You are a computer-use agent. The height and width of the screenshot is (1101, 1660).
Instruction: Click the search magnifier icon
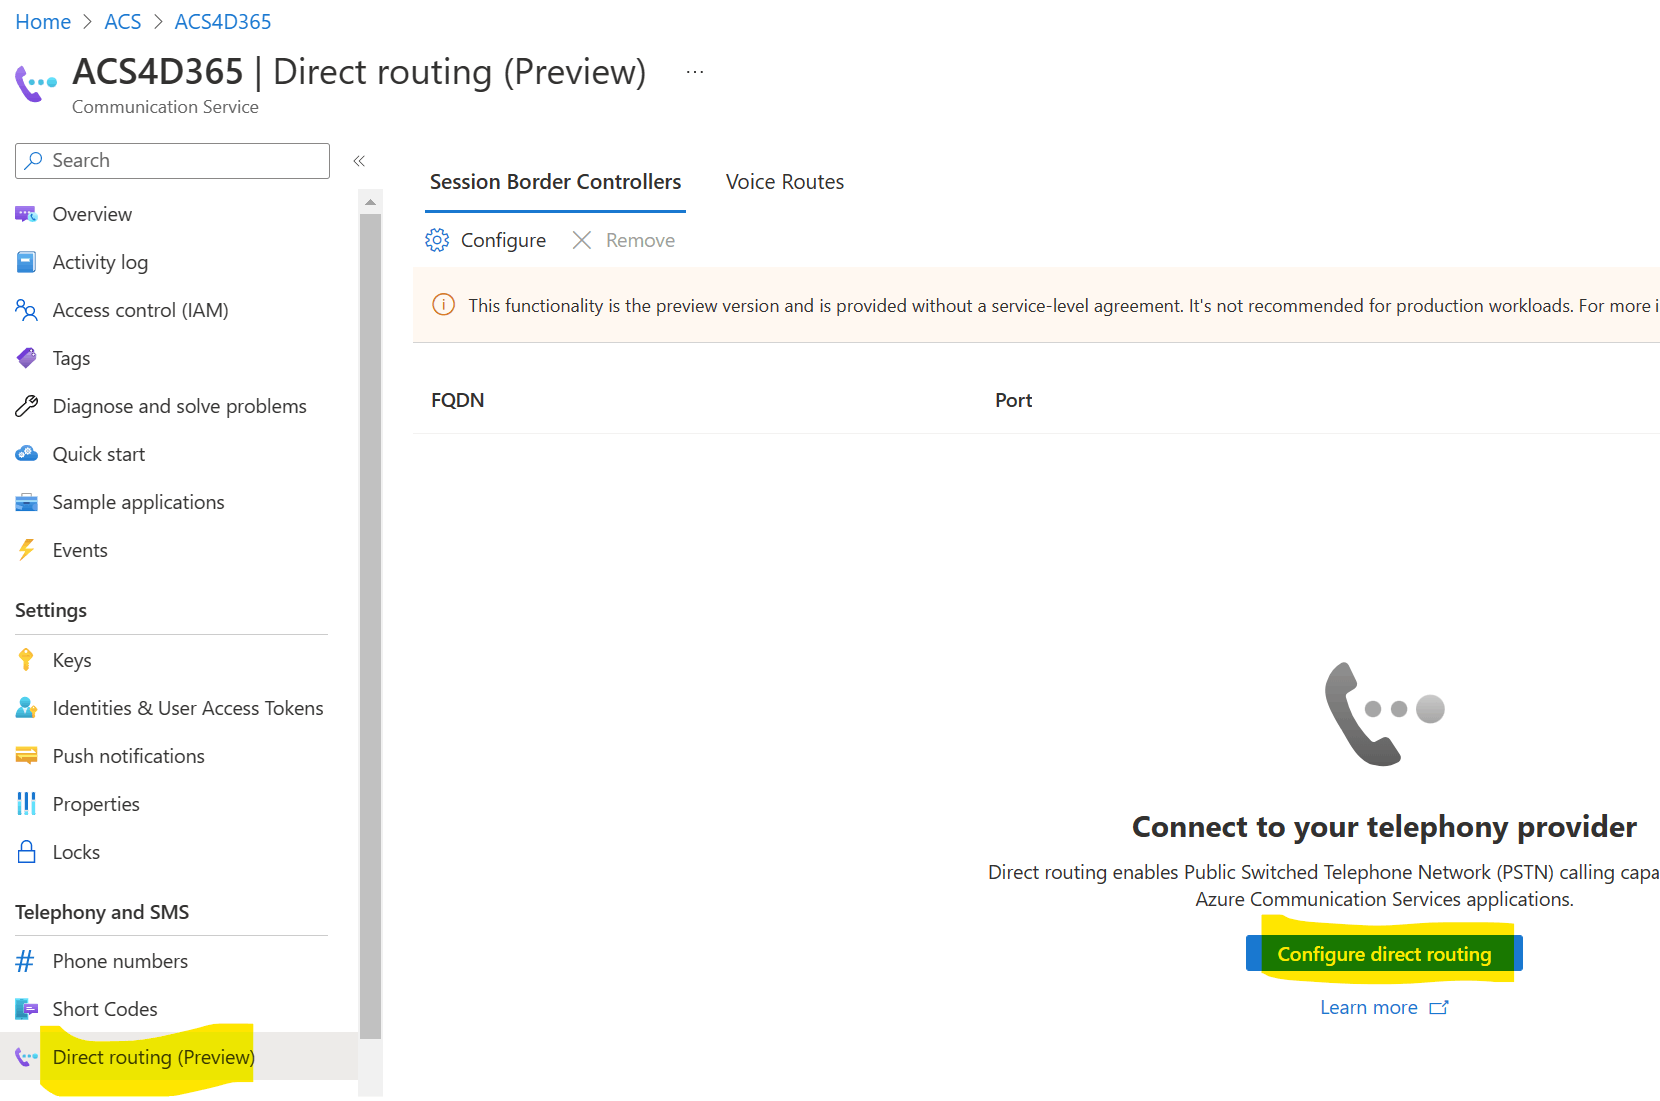coord(34,160)
